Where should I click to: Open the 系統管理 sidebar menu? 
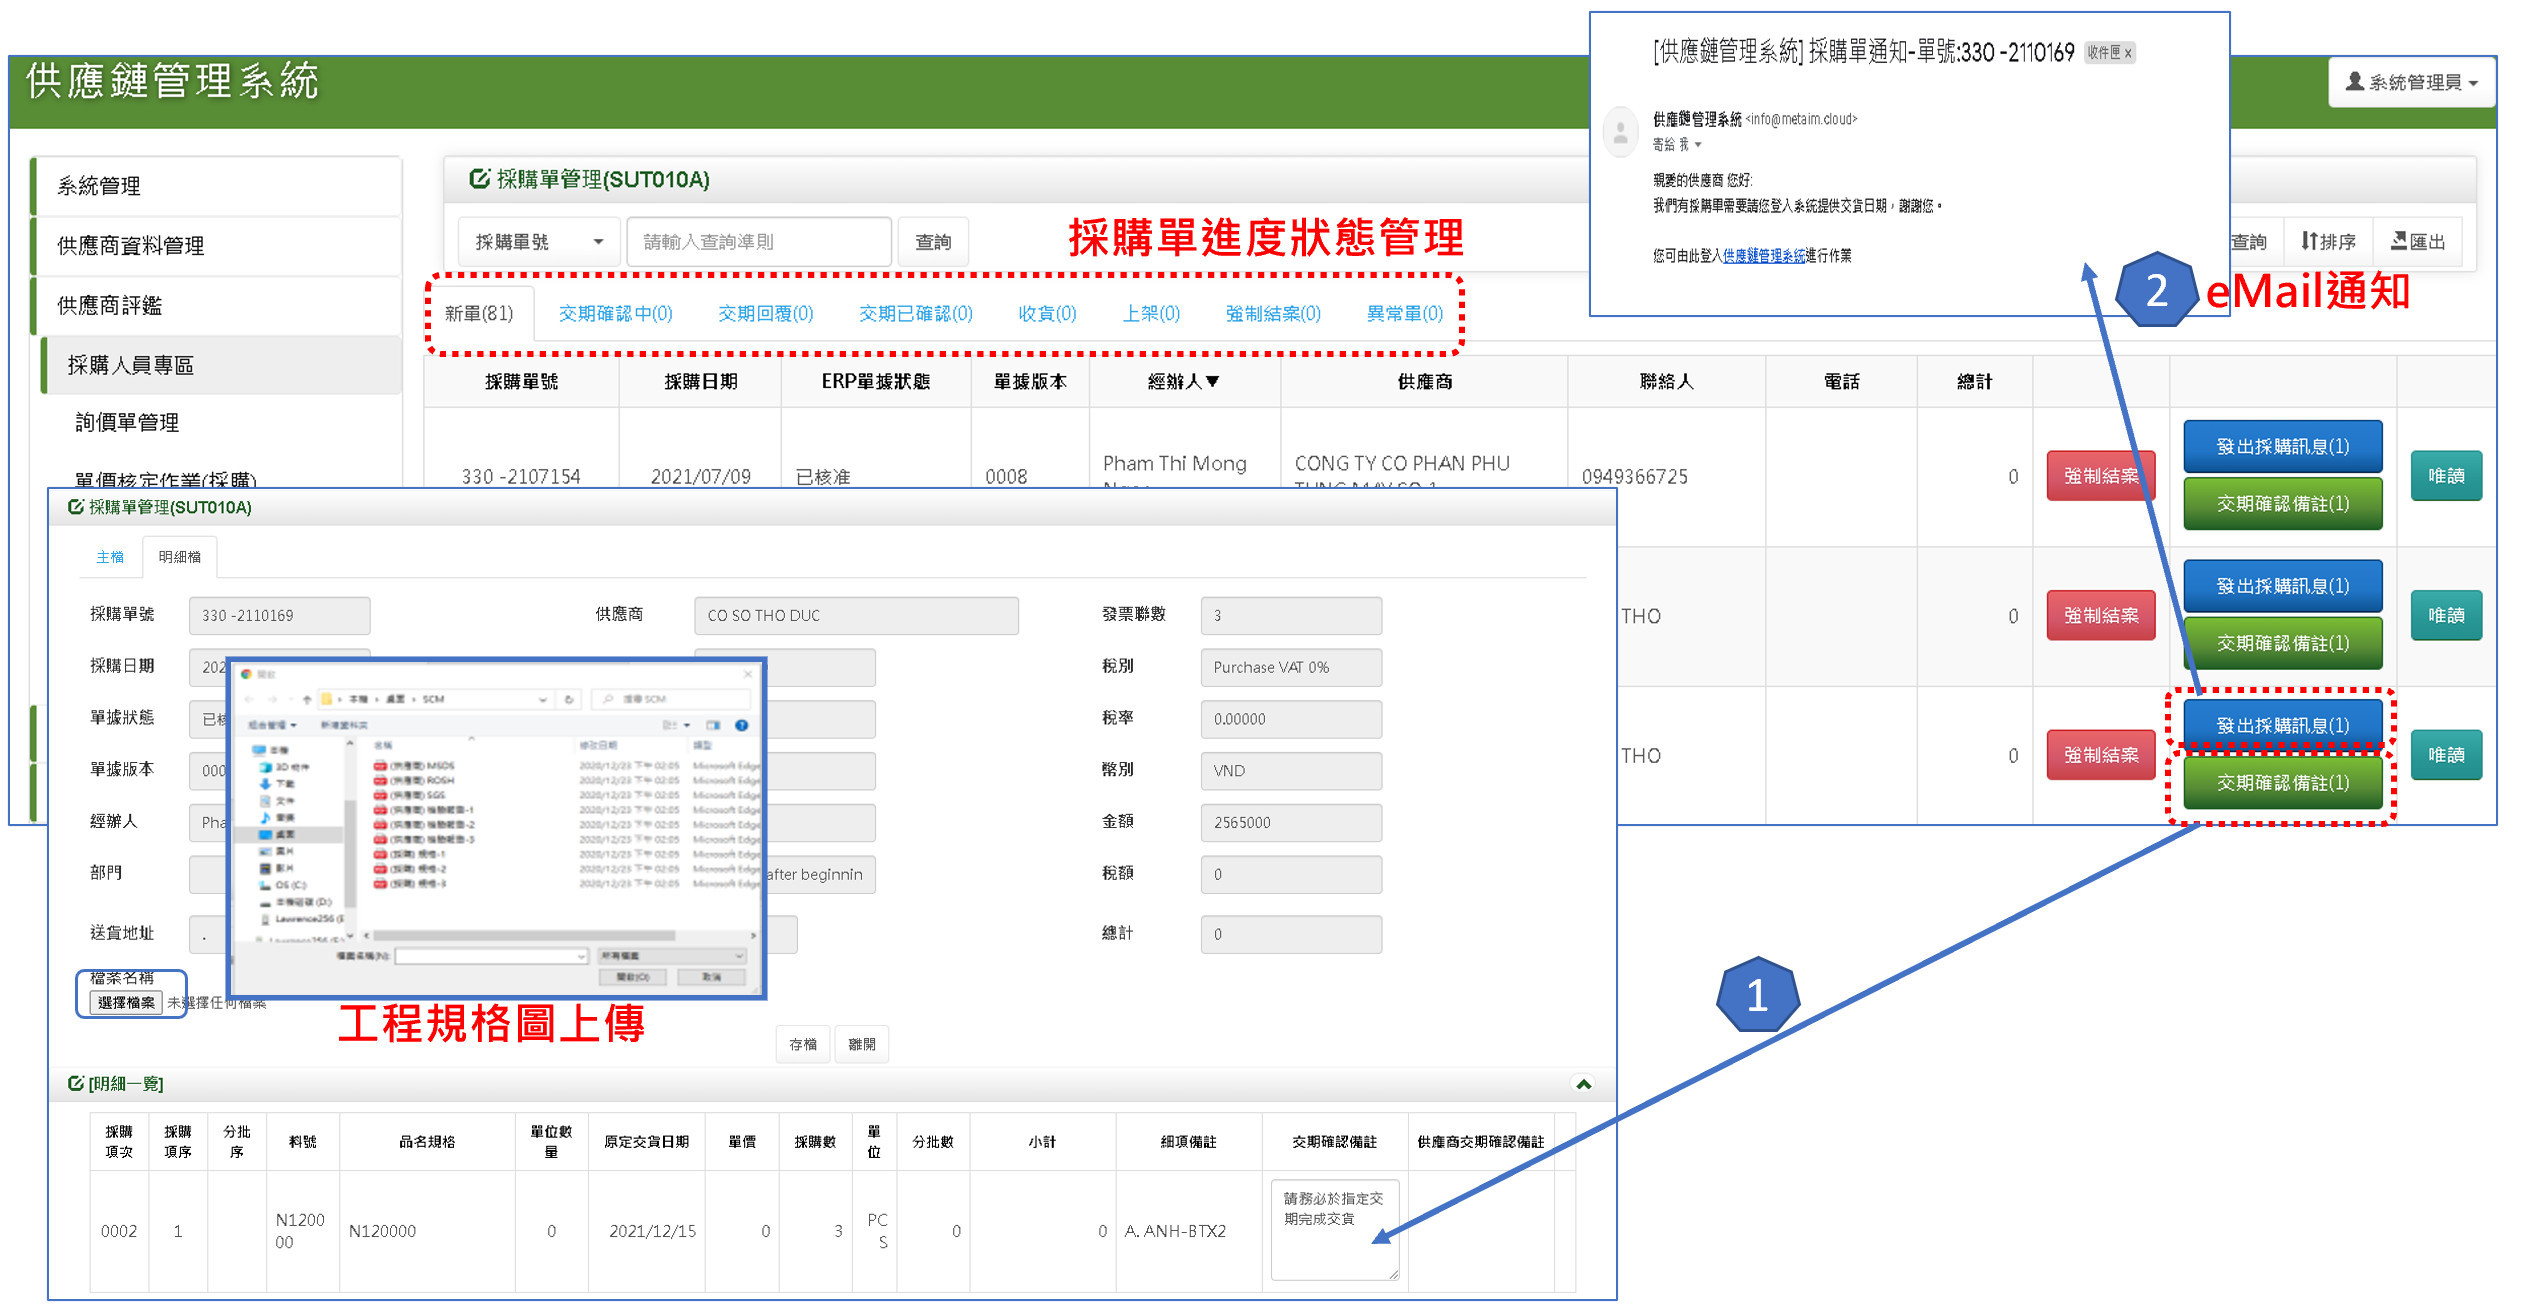coord(216,186)
